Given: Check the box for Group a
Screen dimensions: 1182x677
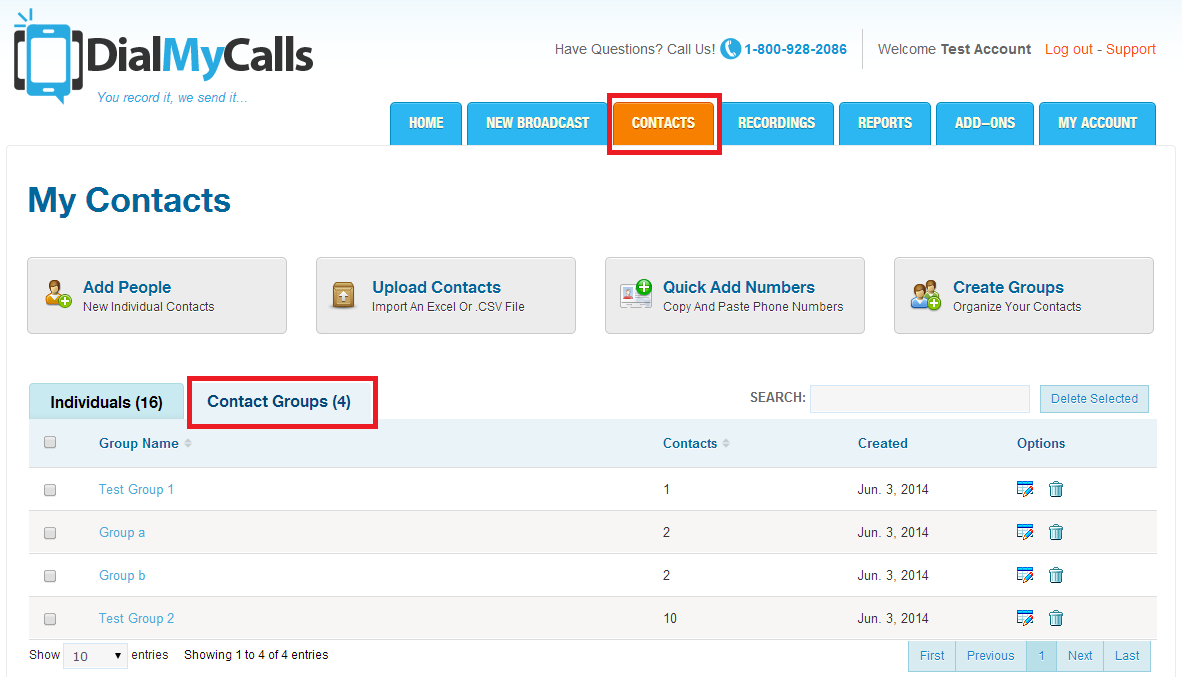Looking at the screenshot, I should [x=50, y=533].
